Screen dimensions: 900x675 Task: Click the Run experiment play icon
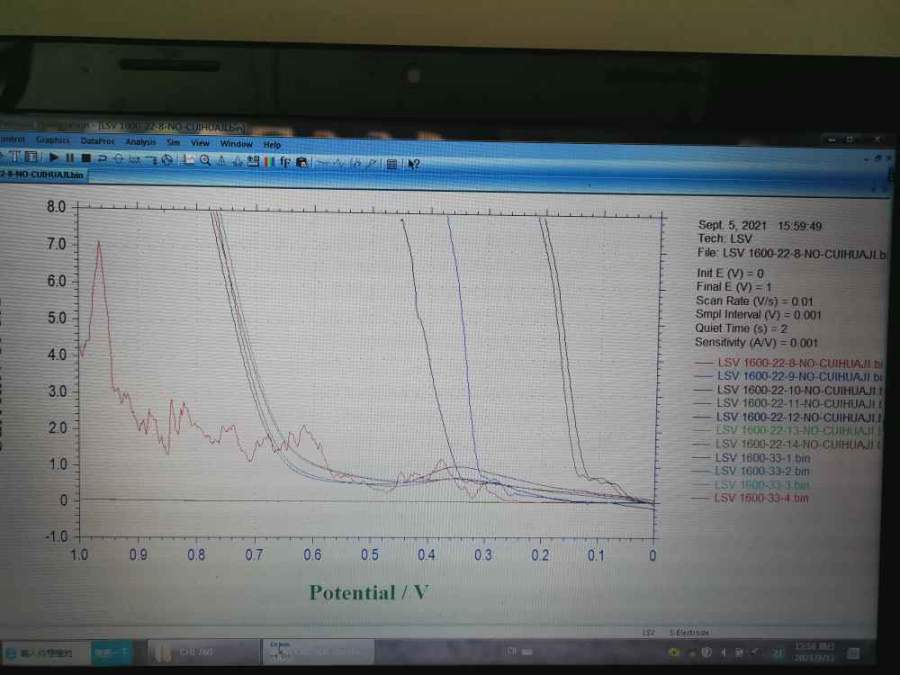(x=55, y=158)
